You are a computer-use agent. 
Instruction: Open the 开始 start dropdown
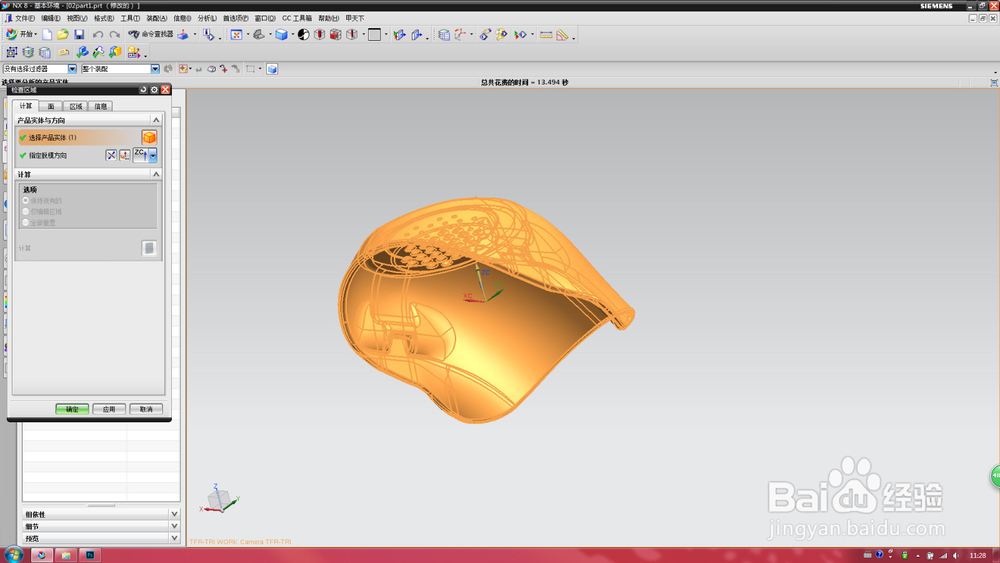[x=21, y=34]
